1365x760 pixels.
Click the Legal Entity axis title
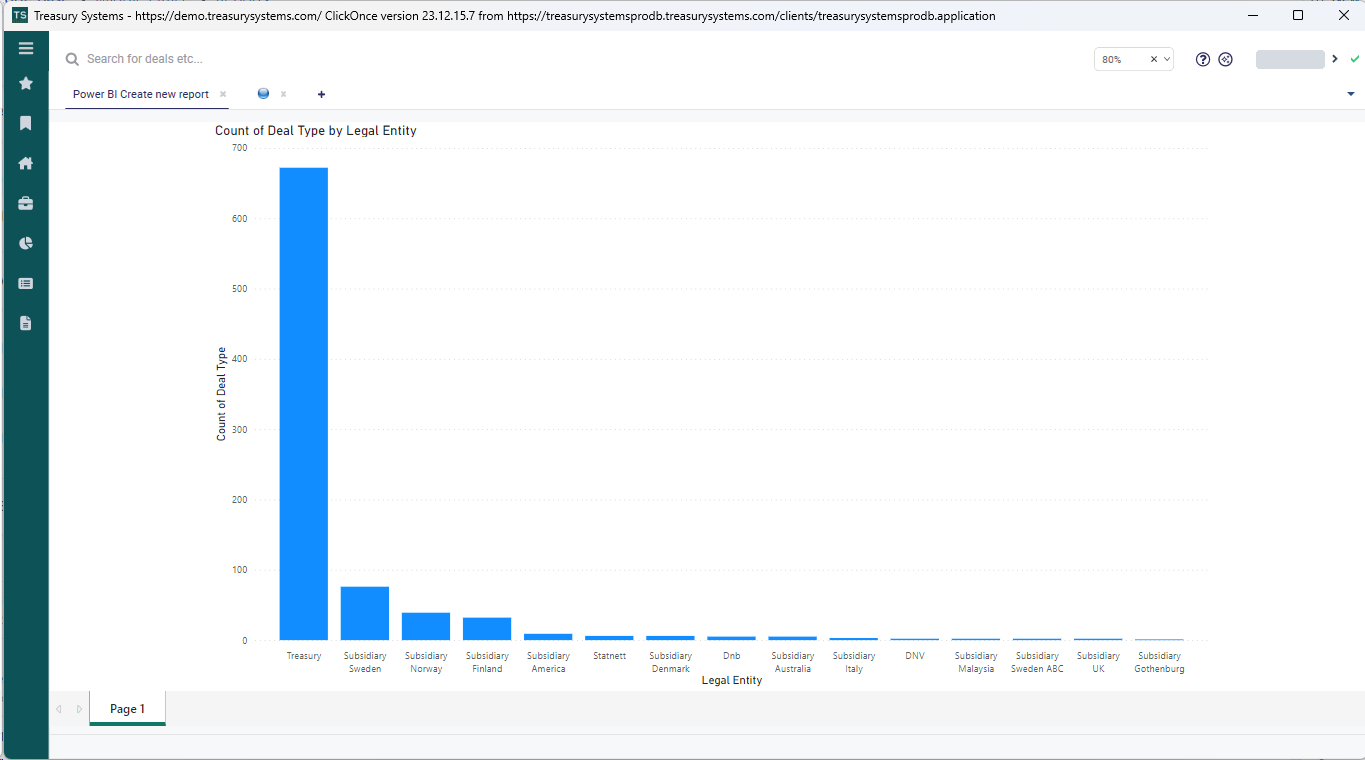(731, 680)
